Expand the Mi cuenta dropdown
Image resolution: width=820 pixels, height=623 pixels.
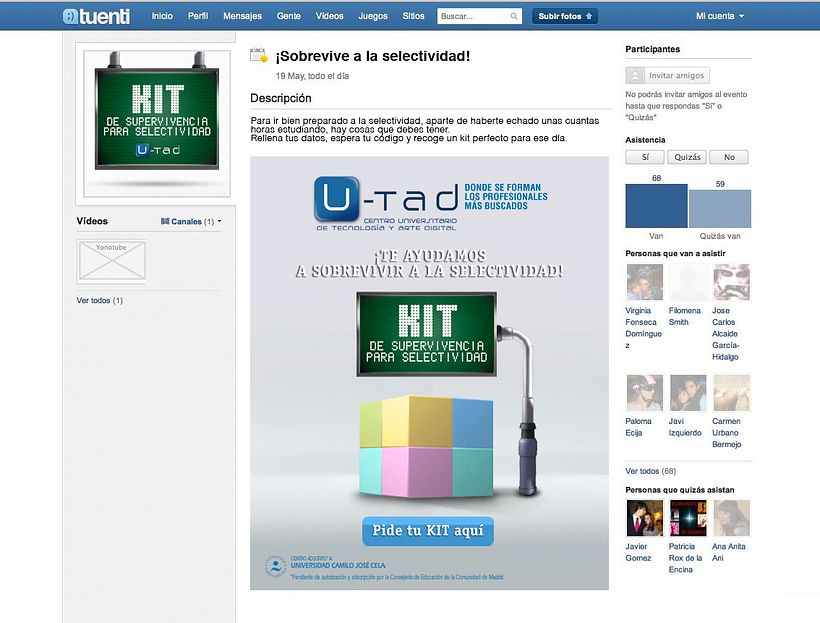point(720,16)
